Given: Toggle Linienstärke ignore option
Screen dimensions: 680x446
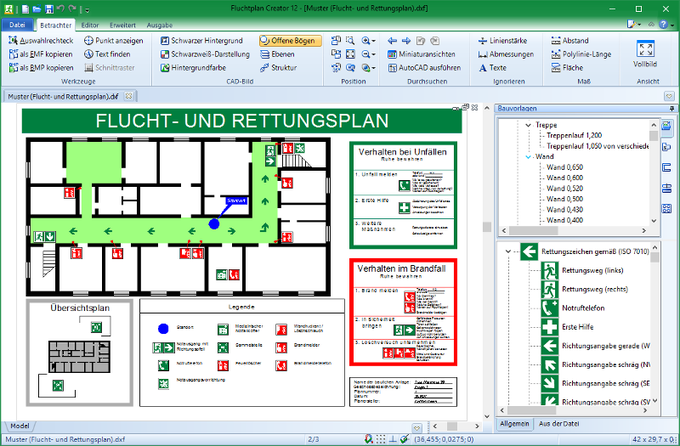Looking at the screenshot, I should click(503, 41).
